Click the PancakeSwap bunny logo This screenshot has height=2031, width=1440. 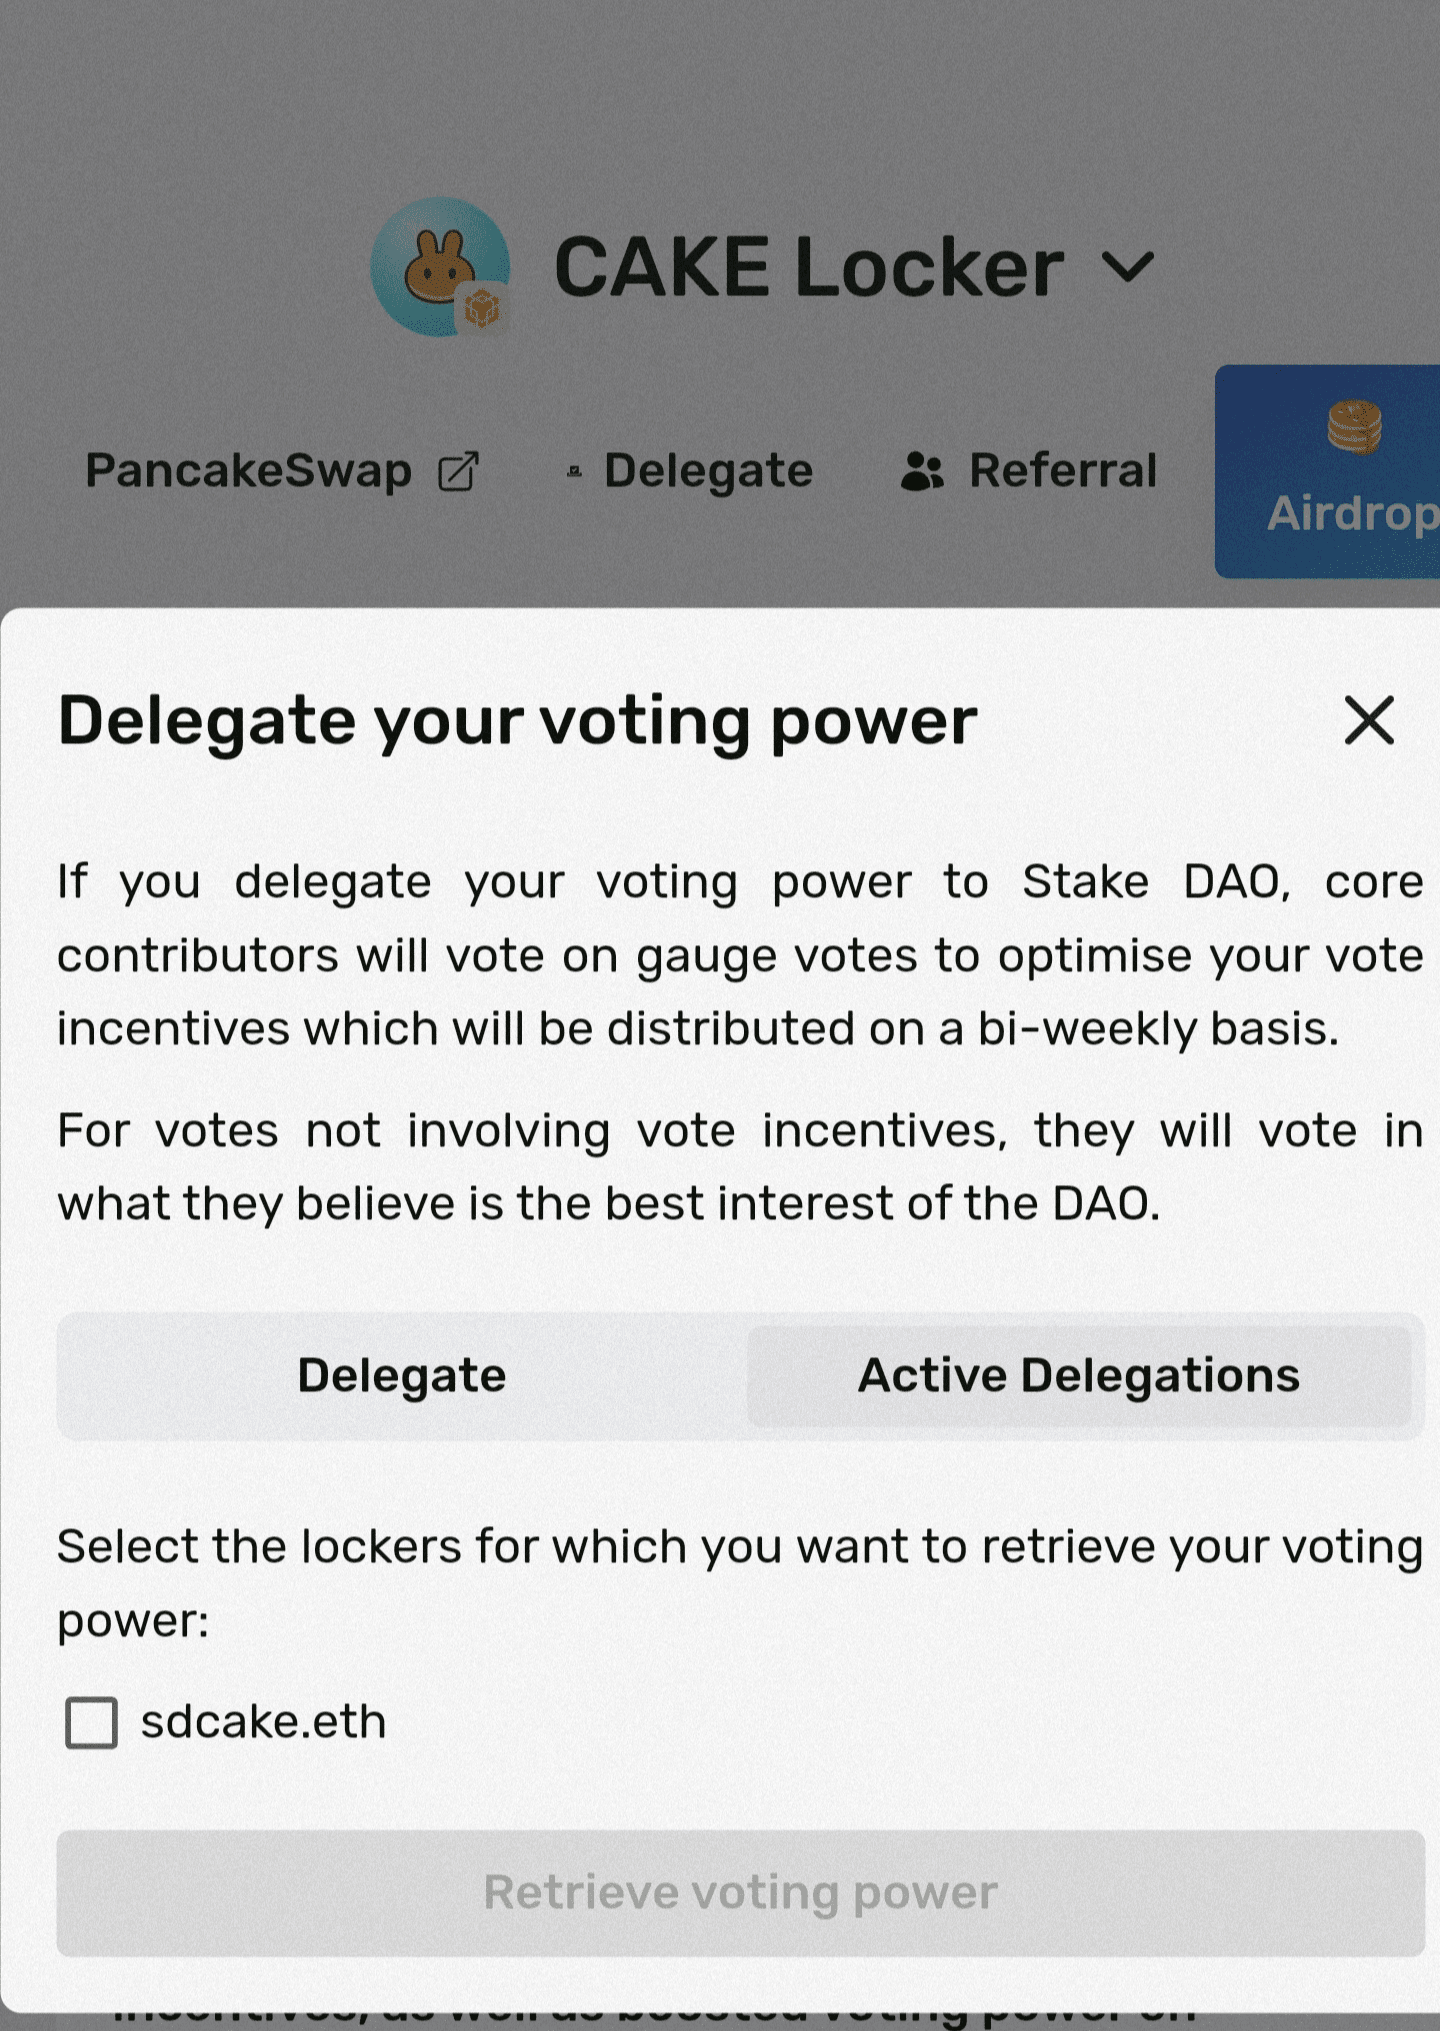[x=436, y=264]
